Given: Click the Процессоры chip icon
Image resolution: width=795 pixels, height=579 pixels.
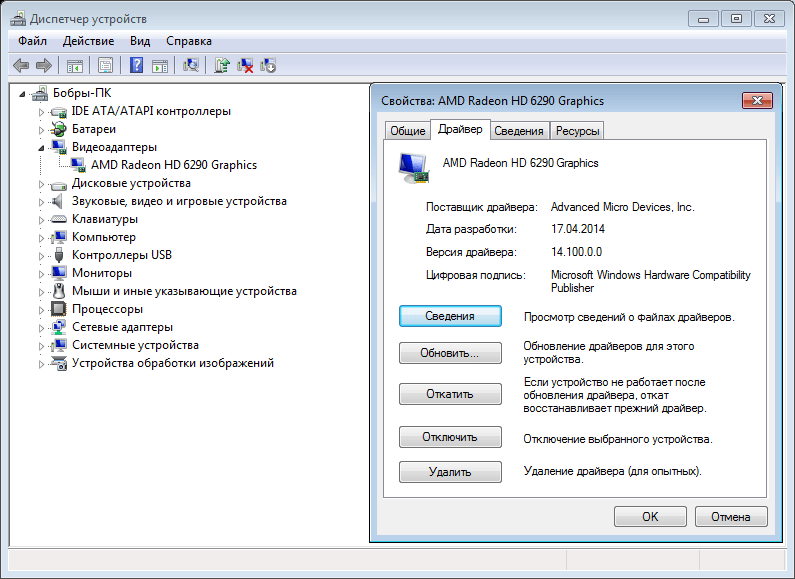Looking at the screenshot, I should tap(59, 309).
